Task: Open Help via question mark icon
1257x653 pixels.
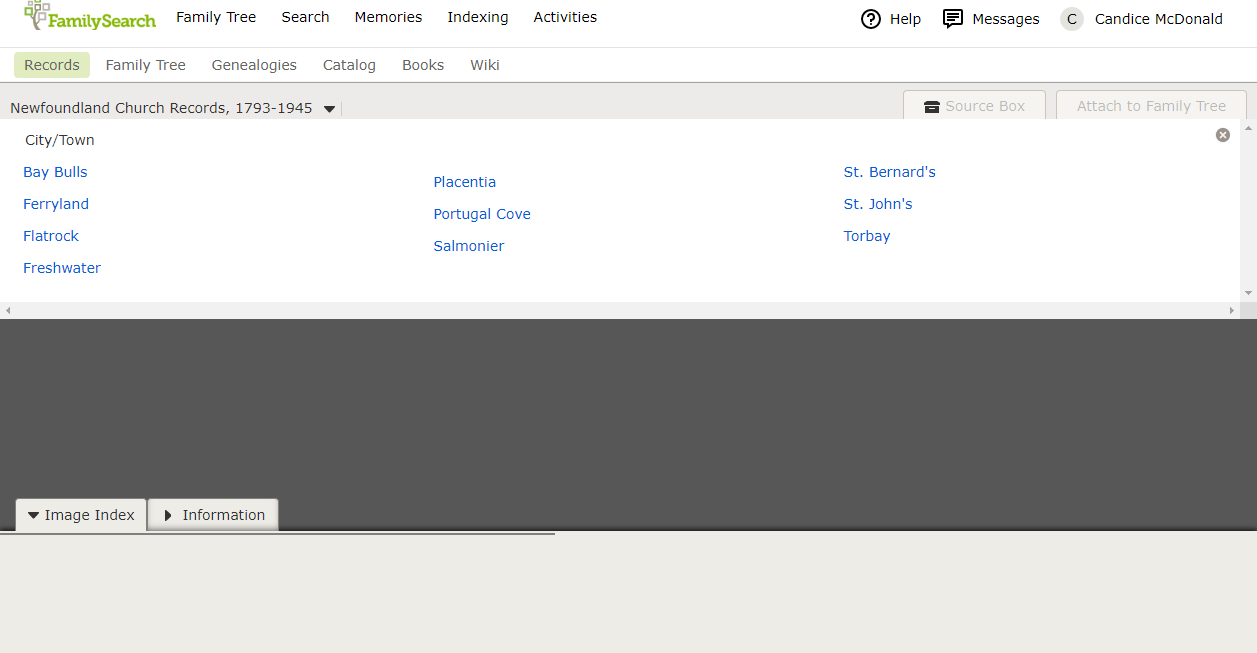Action: coord(871,19)
